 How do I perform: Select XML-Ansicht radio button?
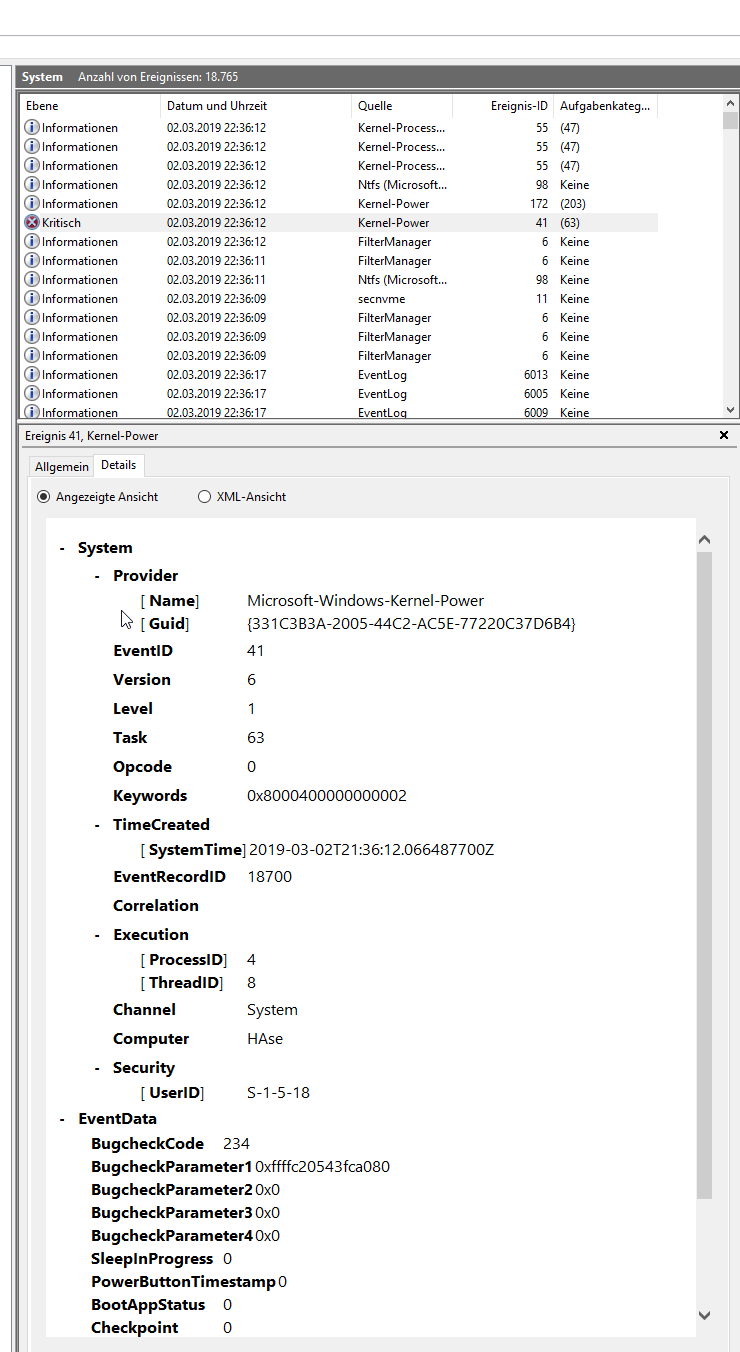coord(205,497)
